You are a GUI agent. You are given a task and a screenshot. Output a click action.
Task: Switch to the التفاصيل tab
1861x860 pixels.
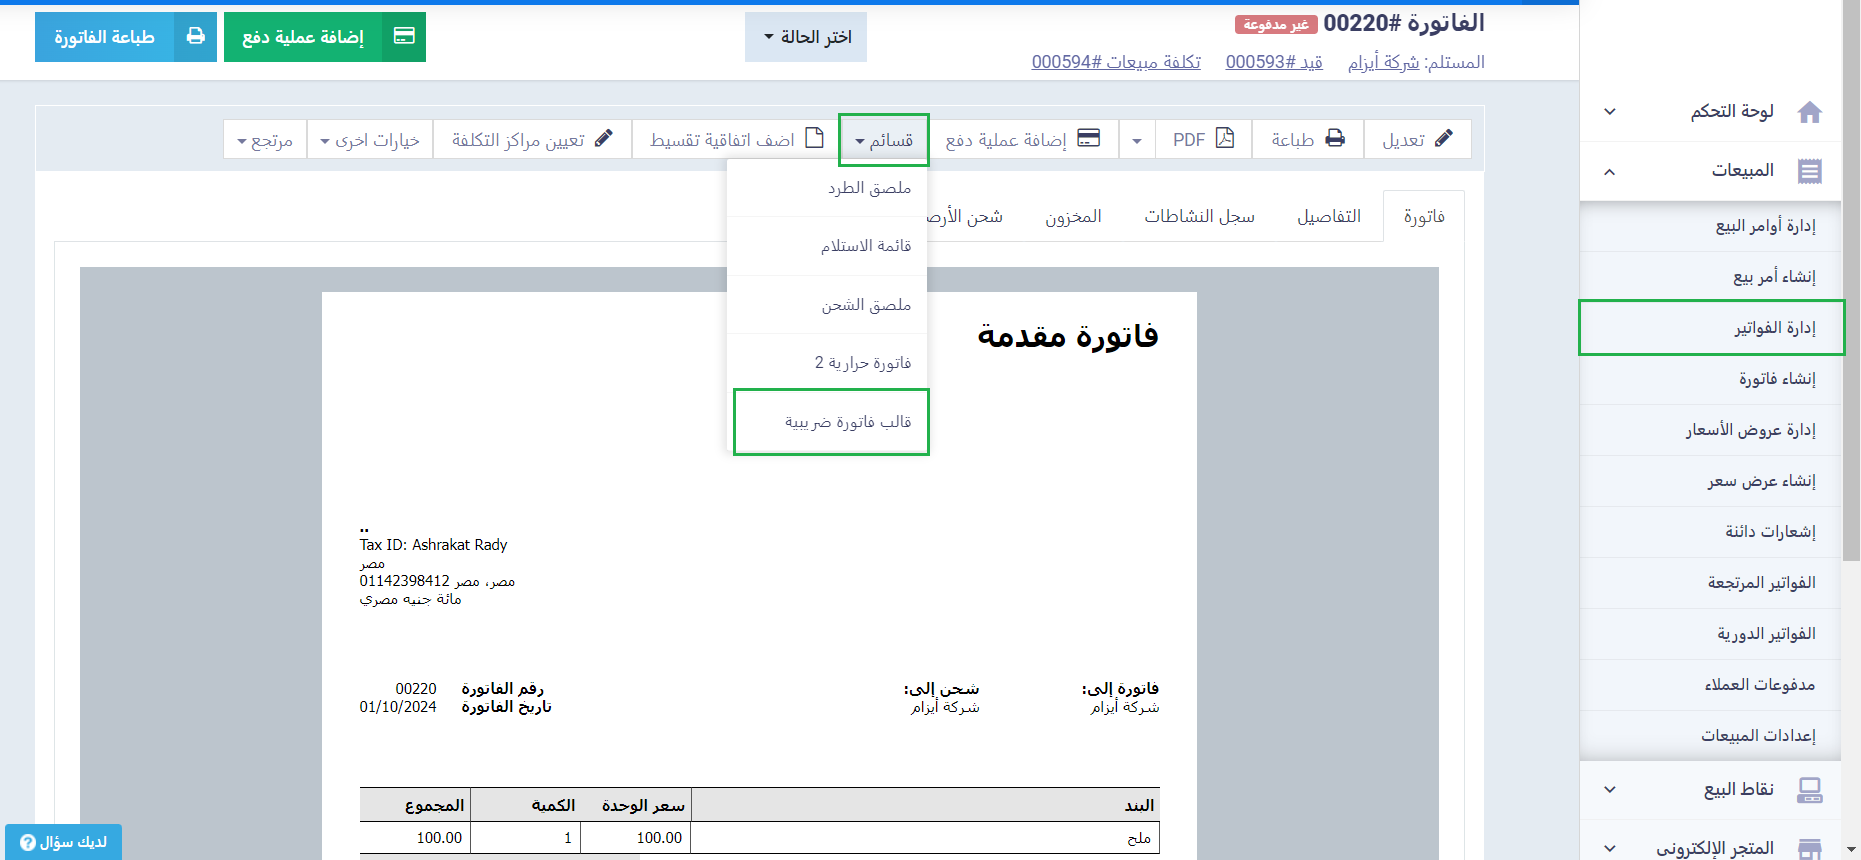coord(1328,217)
